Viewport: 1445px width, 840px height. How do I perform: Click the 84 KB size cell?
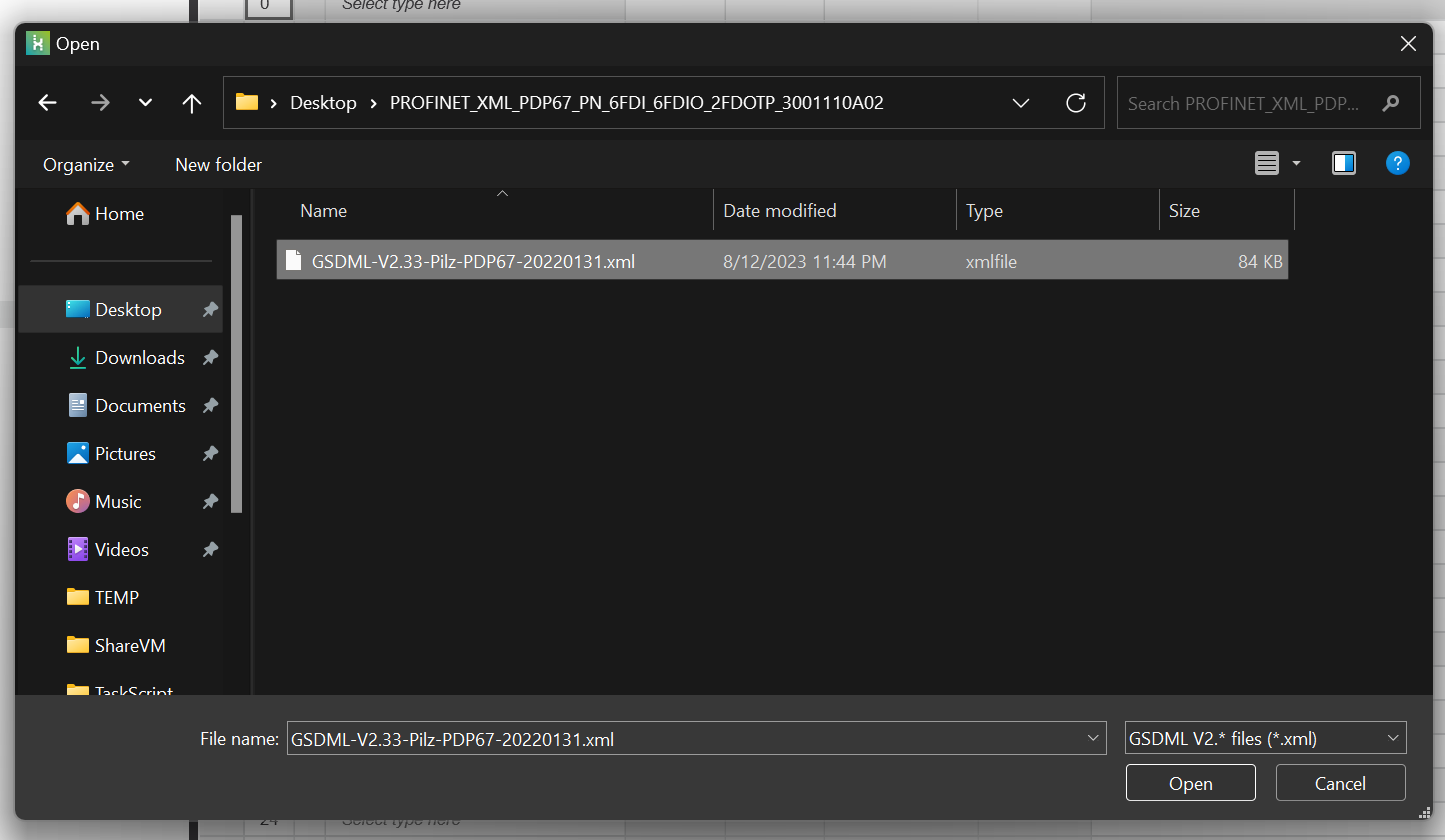pyautogui.click(x=1260, y=262)
